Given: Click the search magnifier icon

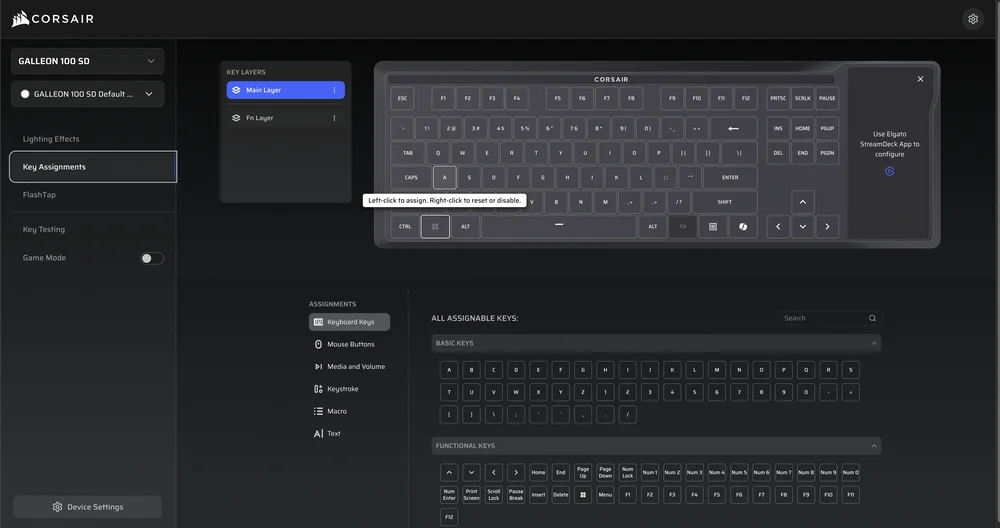Looking at the screenshot, I should point(872,318).
